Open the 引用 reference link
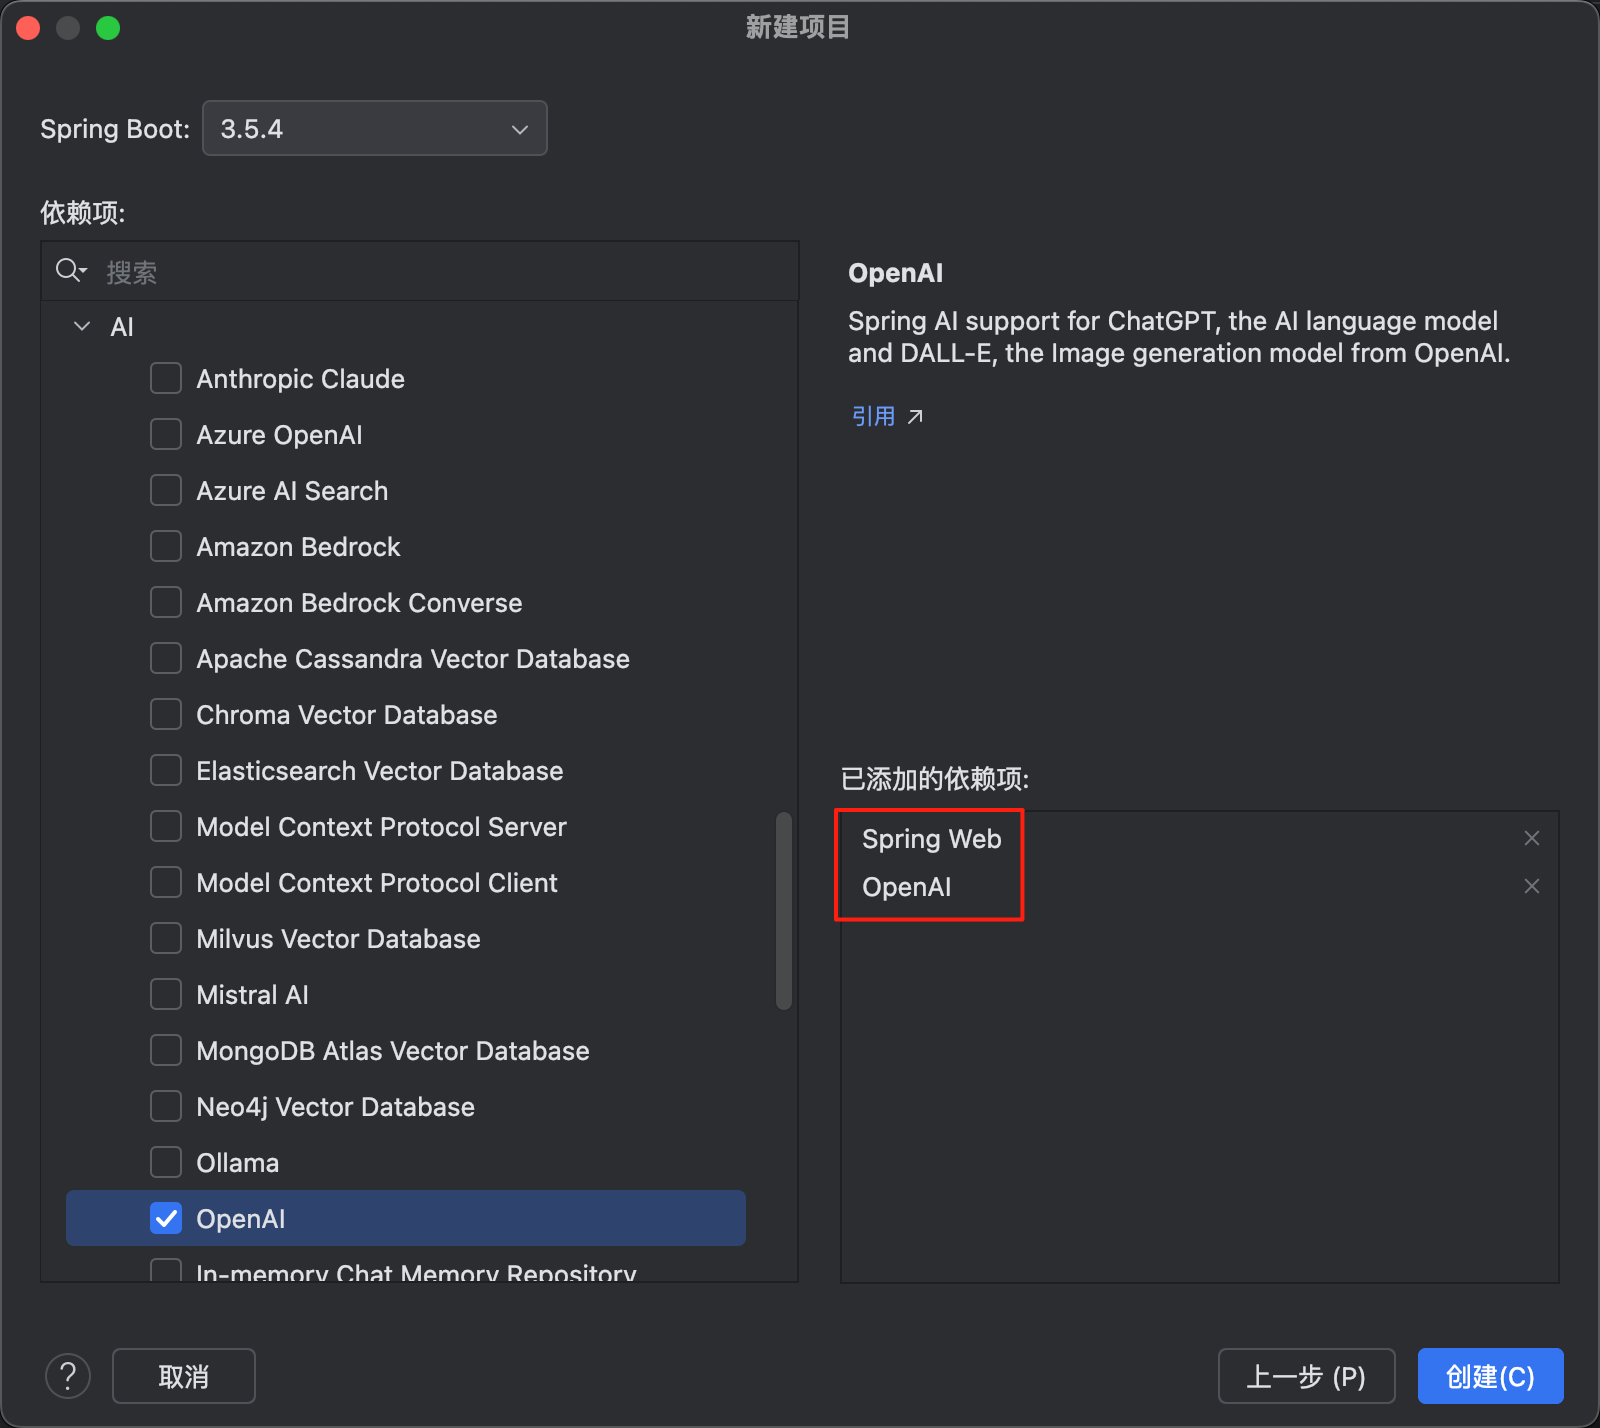The image size is (1600, 1428). [x=873, y=416]
